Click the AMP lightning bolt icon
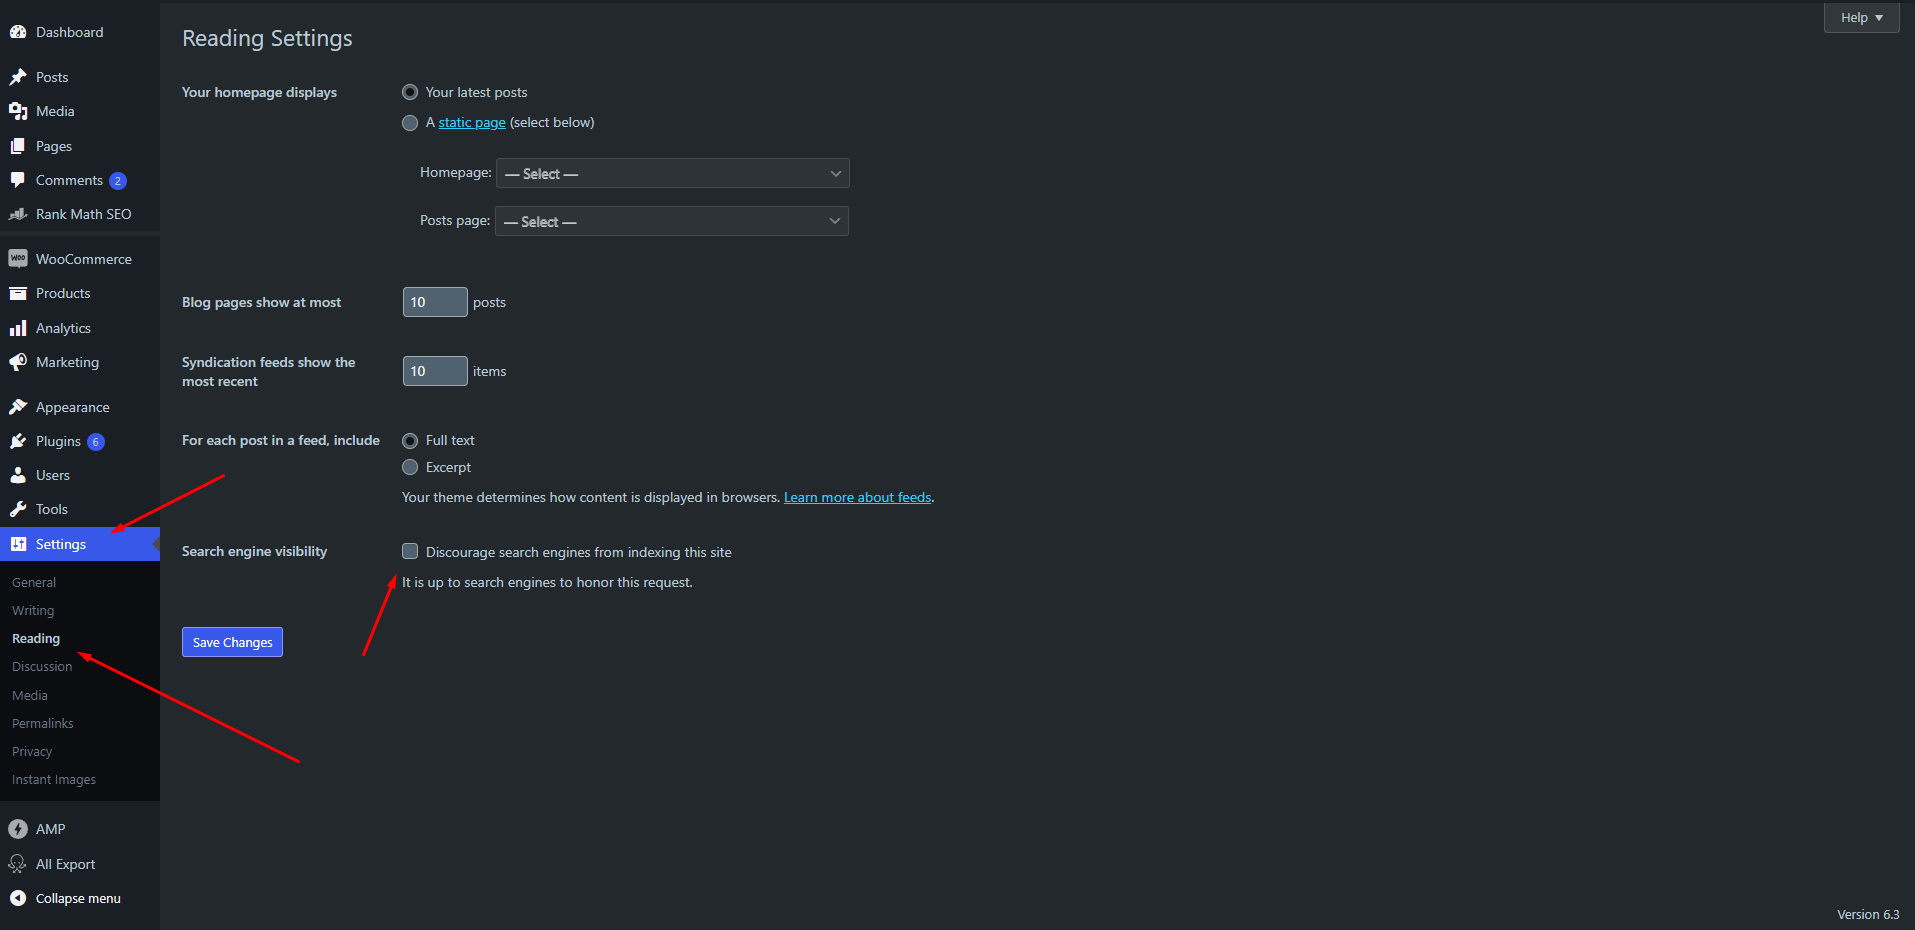Screen dimensions: 1915x930 [x=18, y=829]
